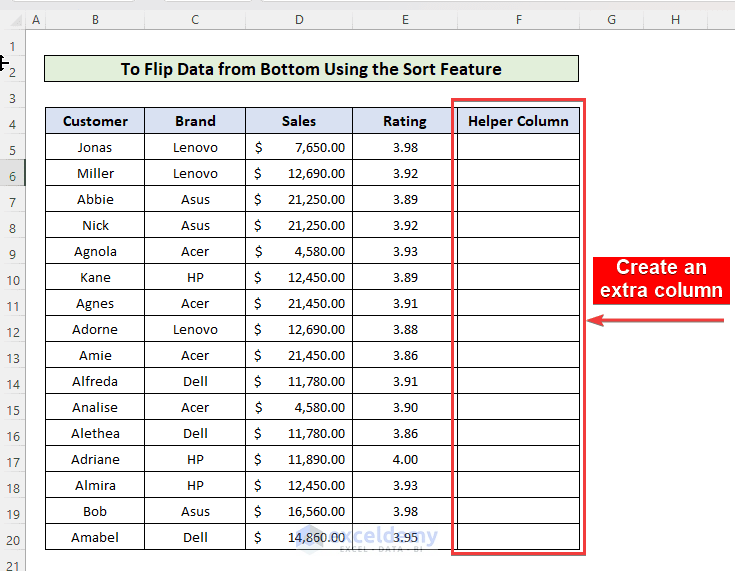Select column D header
Screen dimensions: 735x571
pos(299,20)
